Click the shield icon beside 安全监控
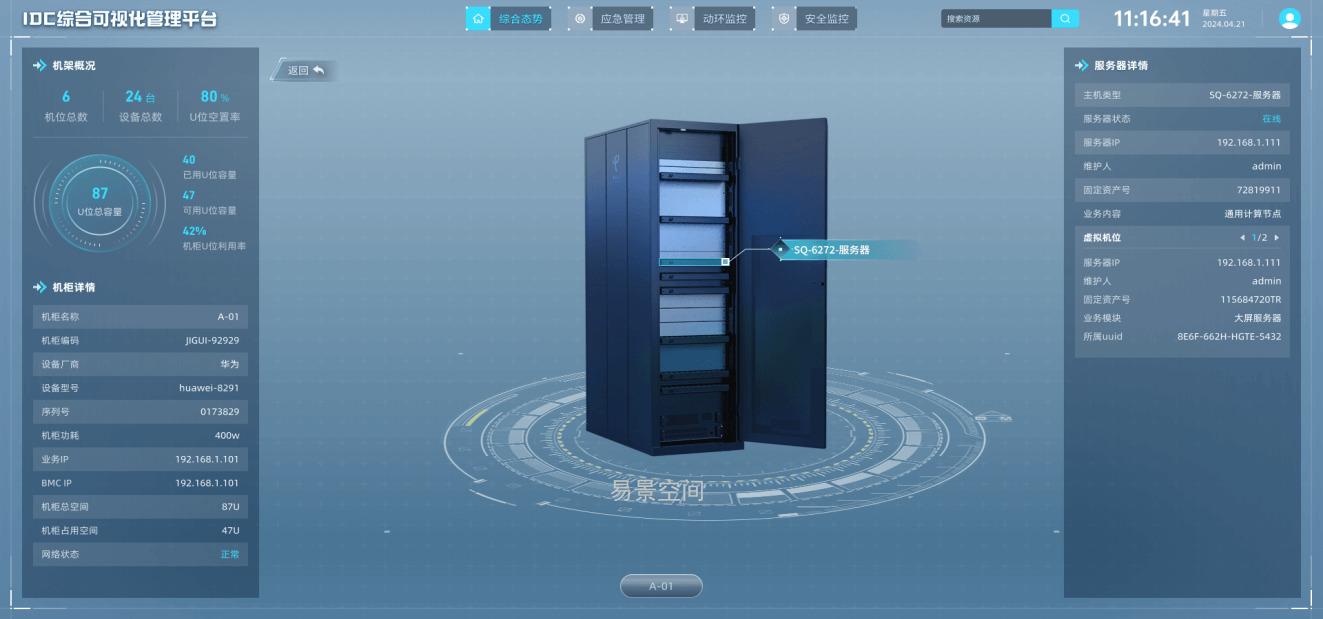This screenshot has height=619, width=1323. point(784,18)
